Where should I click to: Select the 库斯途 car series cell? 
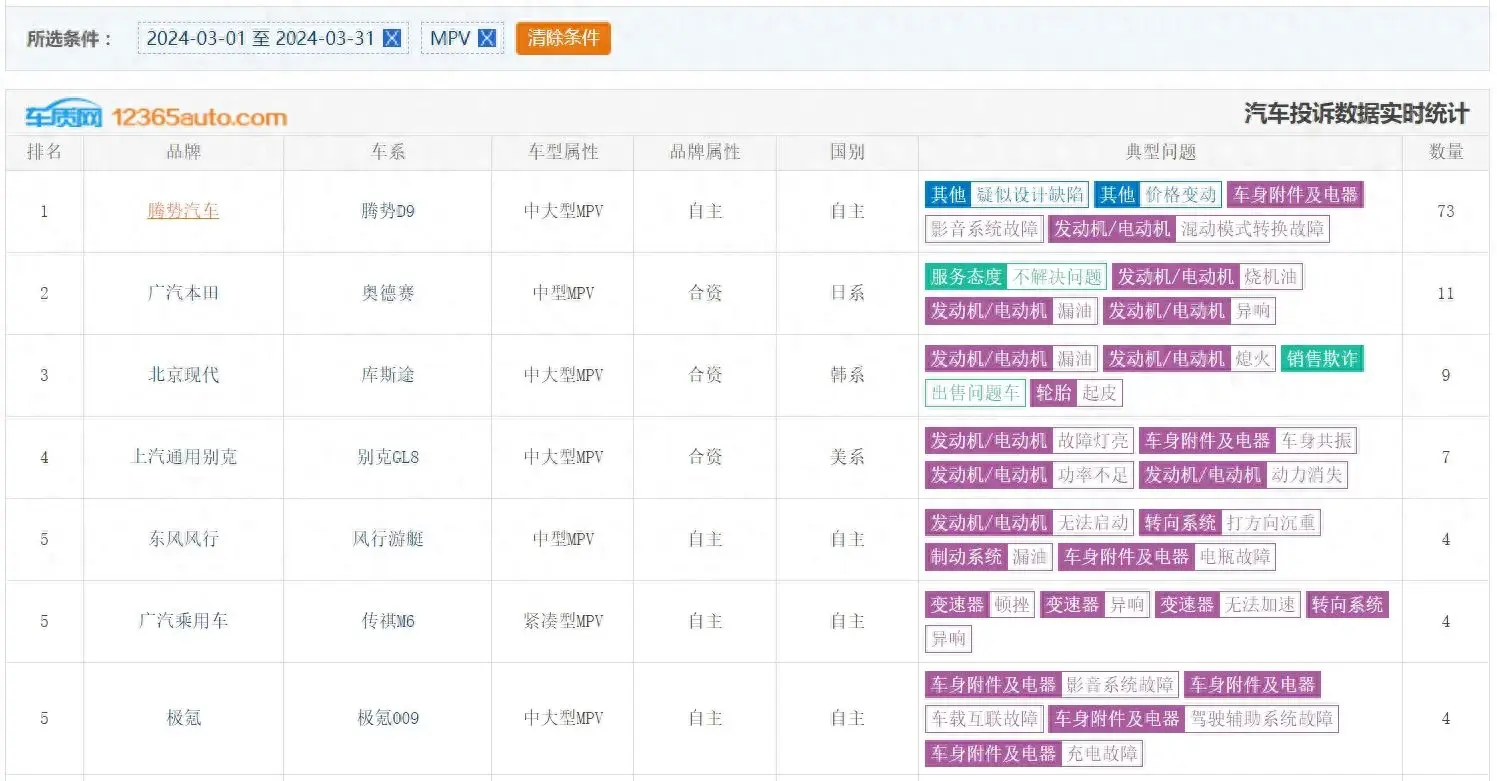pyautogui.click(x=387, y=375)
